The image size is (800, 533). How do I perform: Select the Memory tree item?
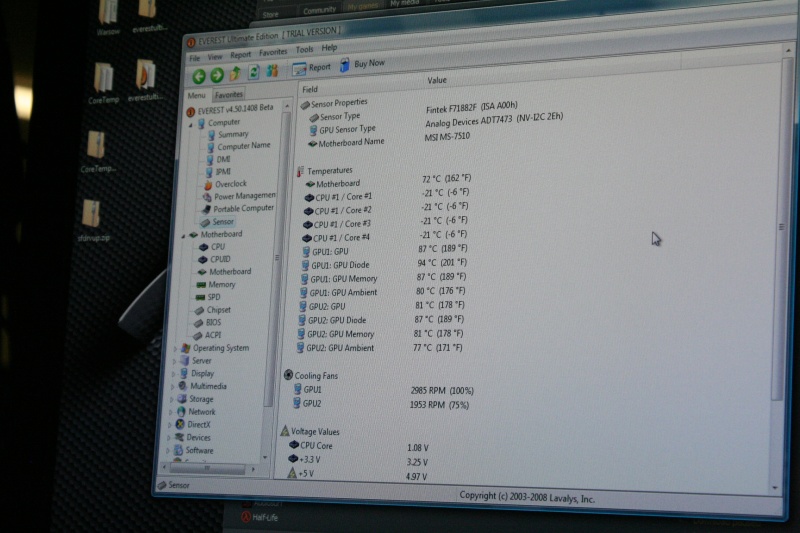coord(215,285)
